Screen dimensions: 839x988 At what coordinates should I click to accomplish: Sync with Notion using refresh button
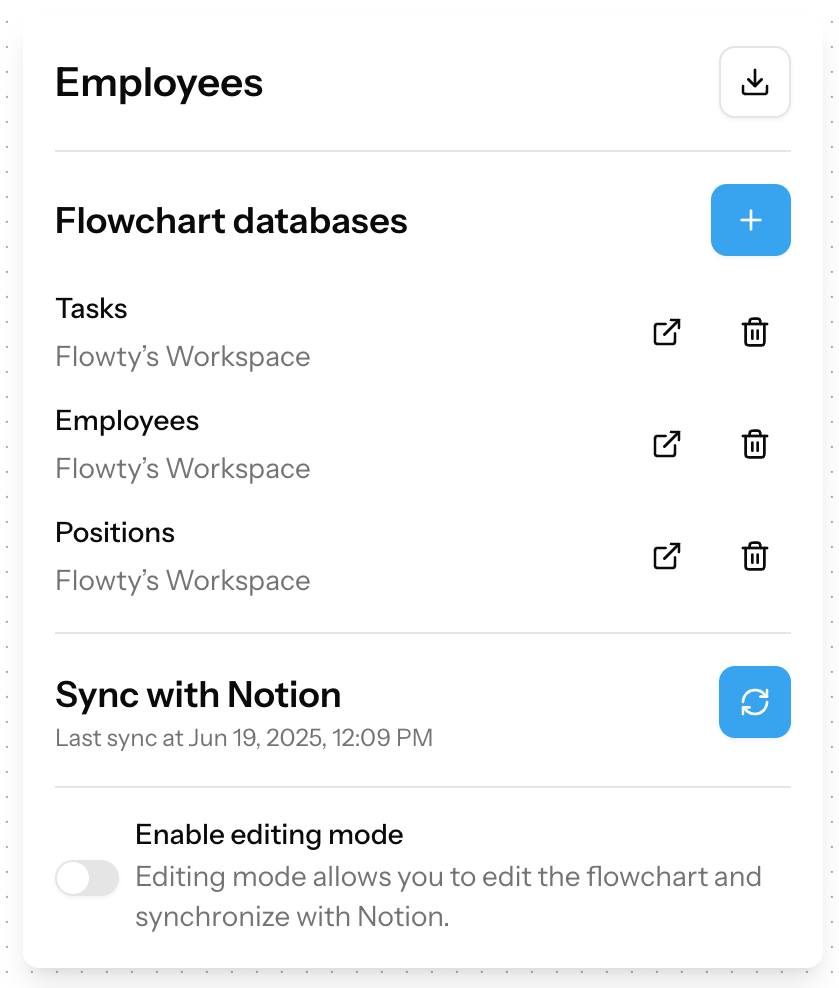tap(755, 702)
